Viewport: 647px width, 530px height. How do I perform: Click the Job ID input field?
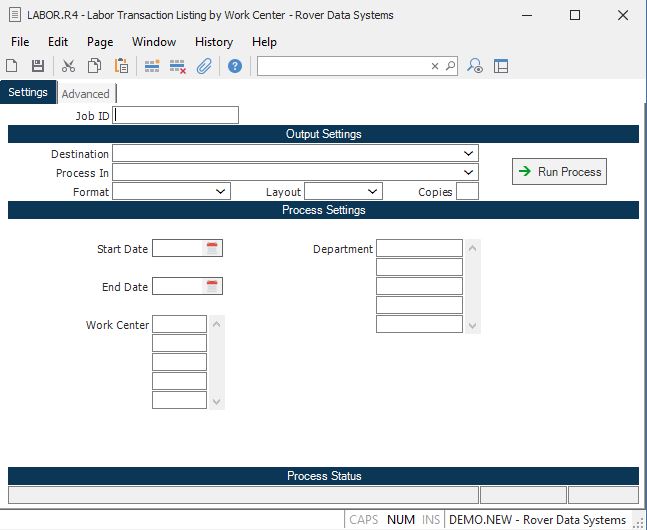click(177, 115)
